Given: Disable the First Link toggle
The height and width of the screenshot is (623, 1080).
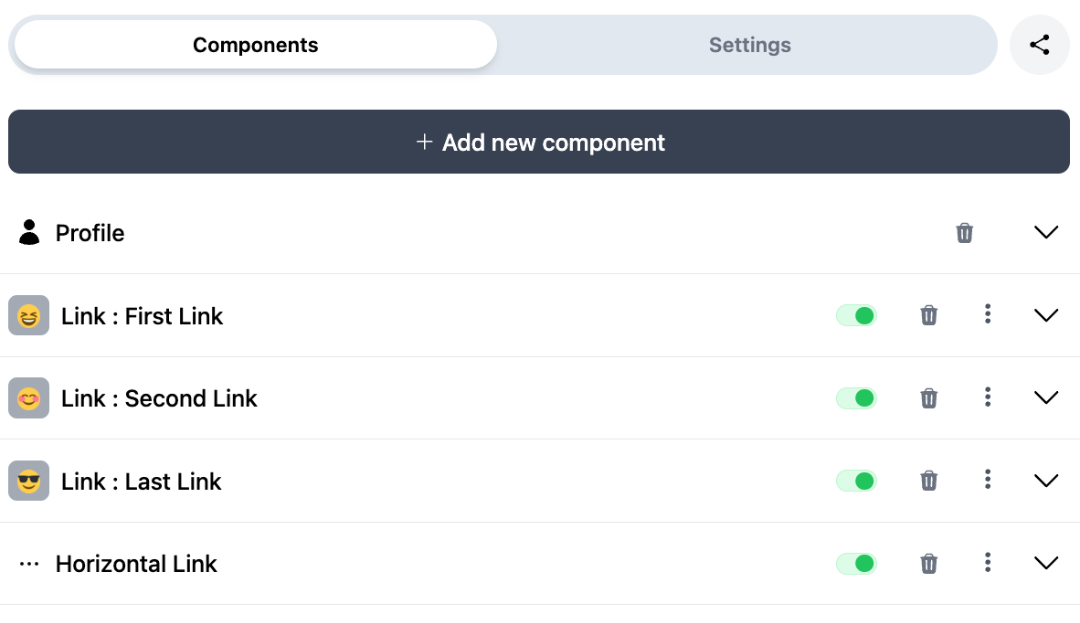Looking at the screenshot, I should coord(856,316).
